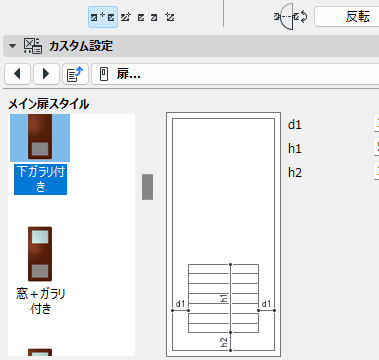Image resolution: width=379 pixels, height=360 pixels.
Task: Click the door style list scrollbar thumb
Action: coord(147,187)
